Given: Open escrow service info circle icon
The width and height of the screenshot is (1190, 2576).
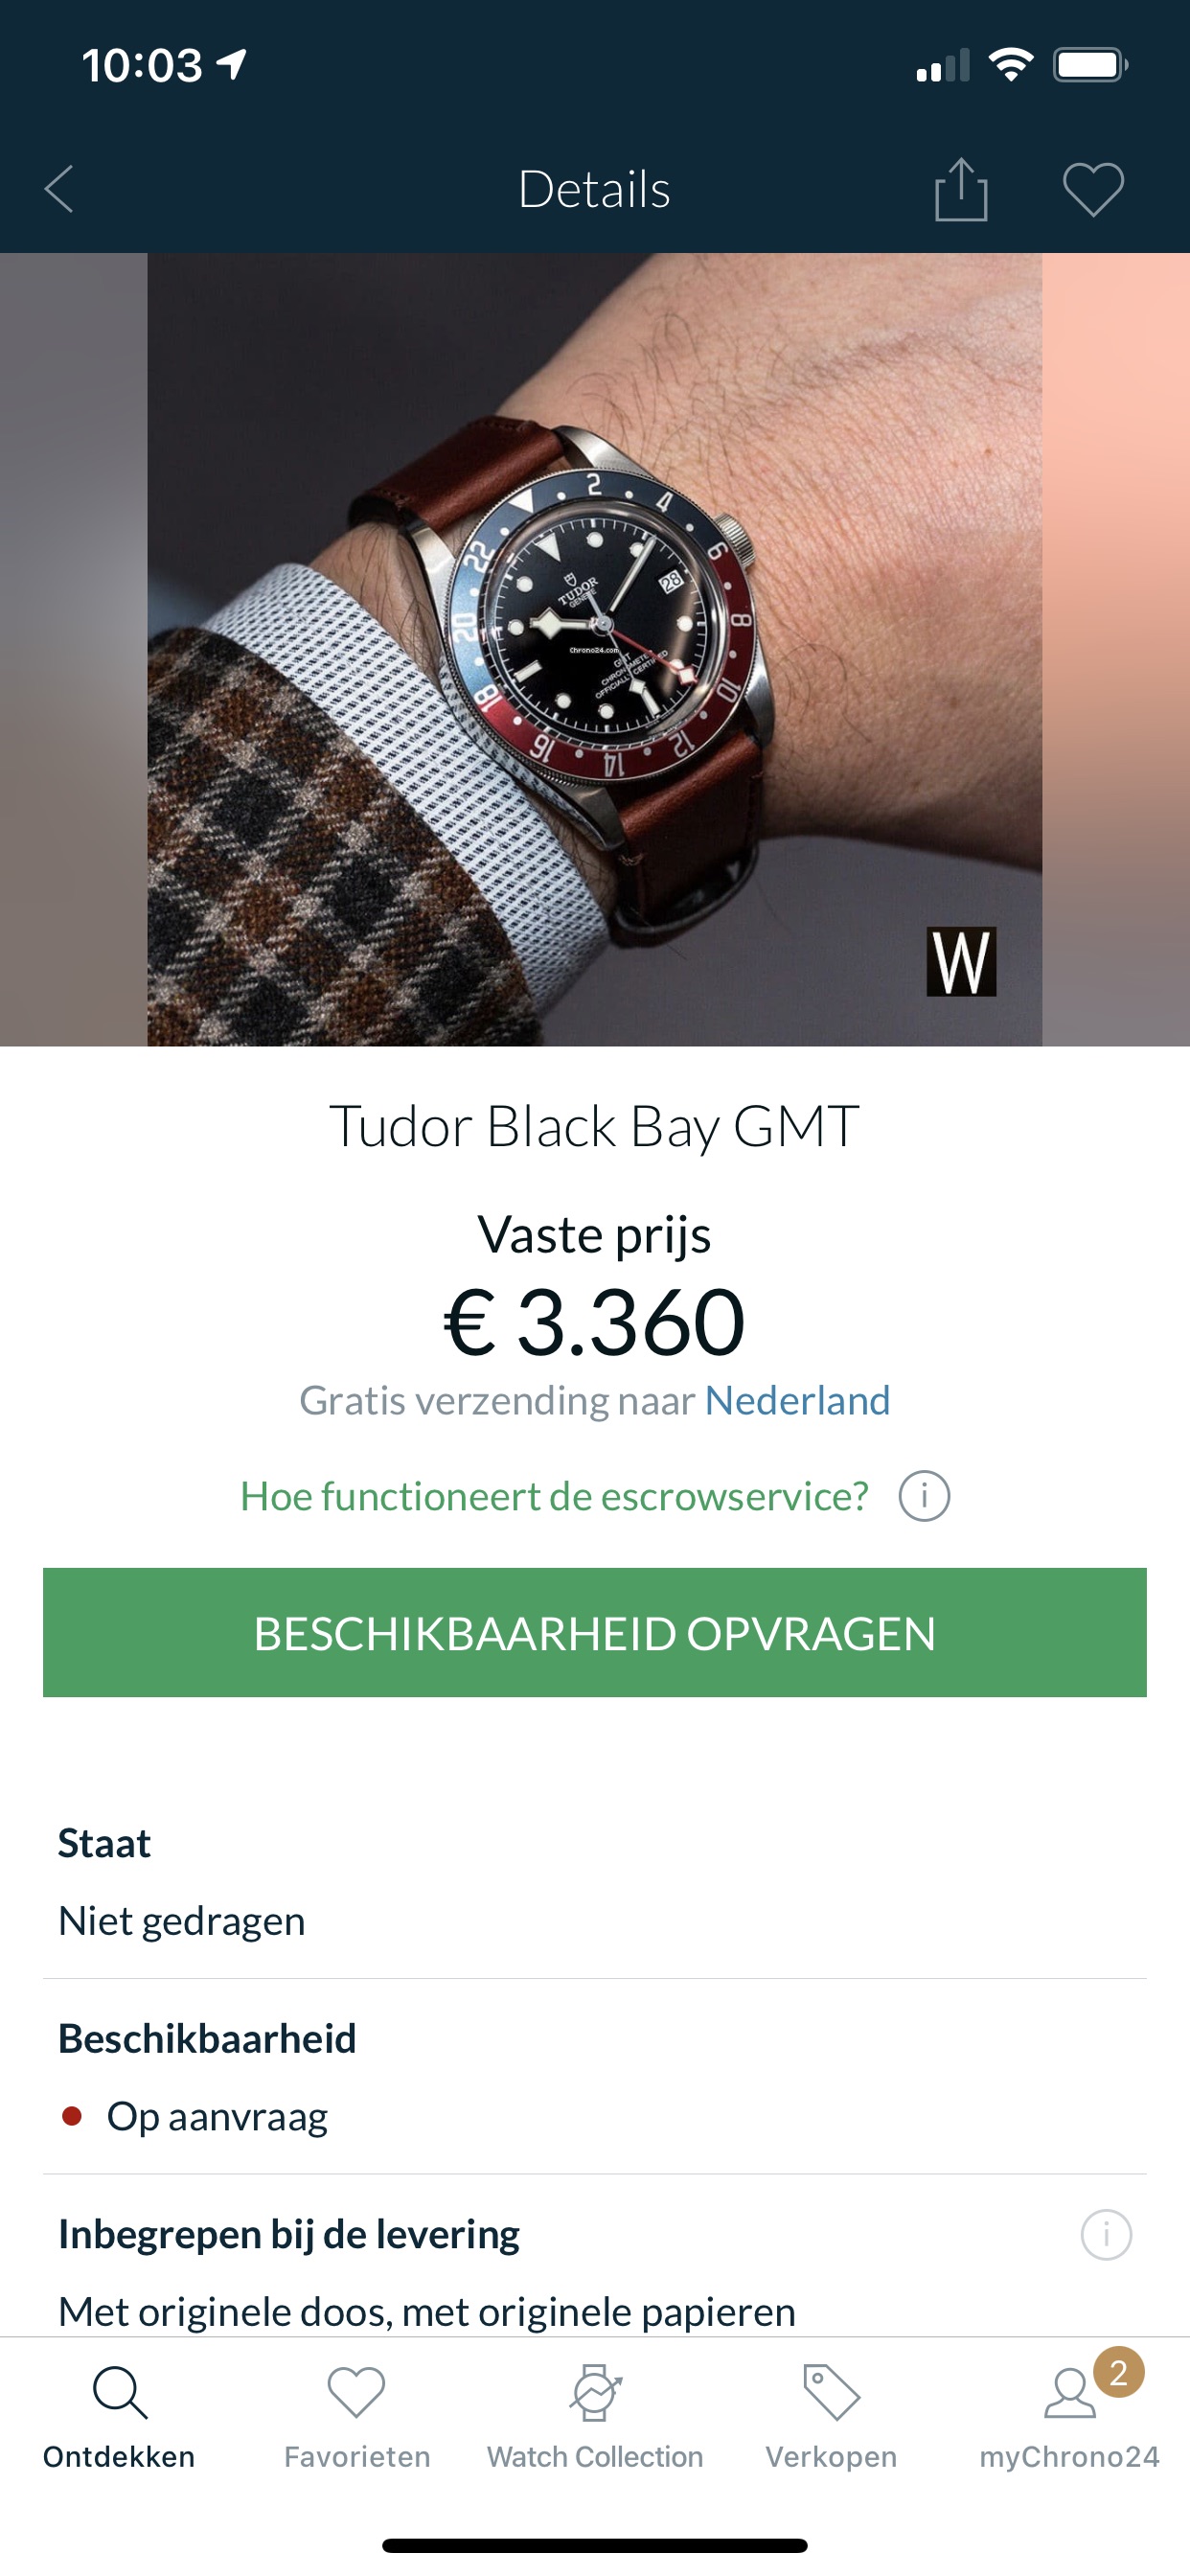Looking at the screenshot, I should 924,1496.
